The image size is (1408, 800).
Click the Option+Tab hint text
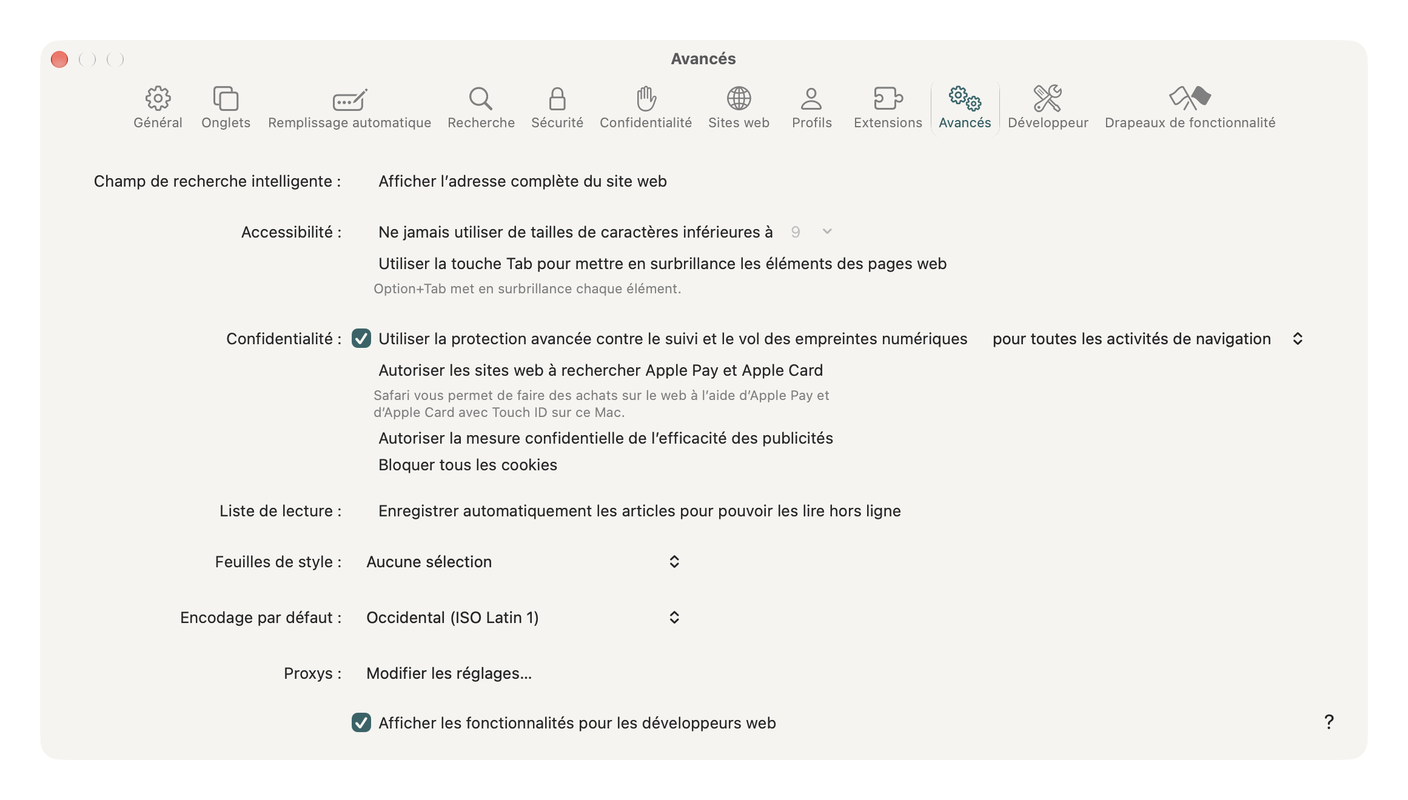tap(527, 289)
